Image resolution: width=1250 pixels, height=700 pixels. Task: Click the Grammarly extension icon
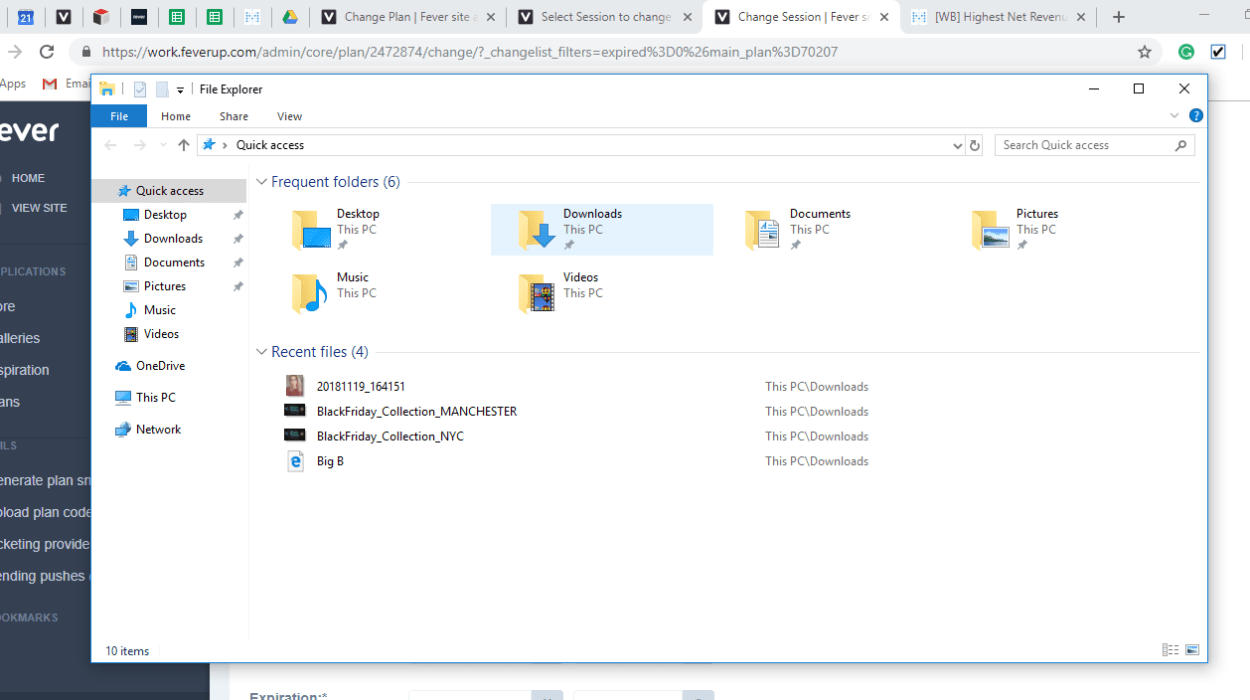(1186, 52)
